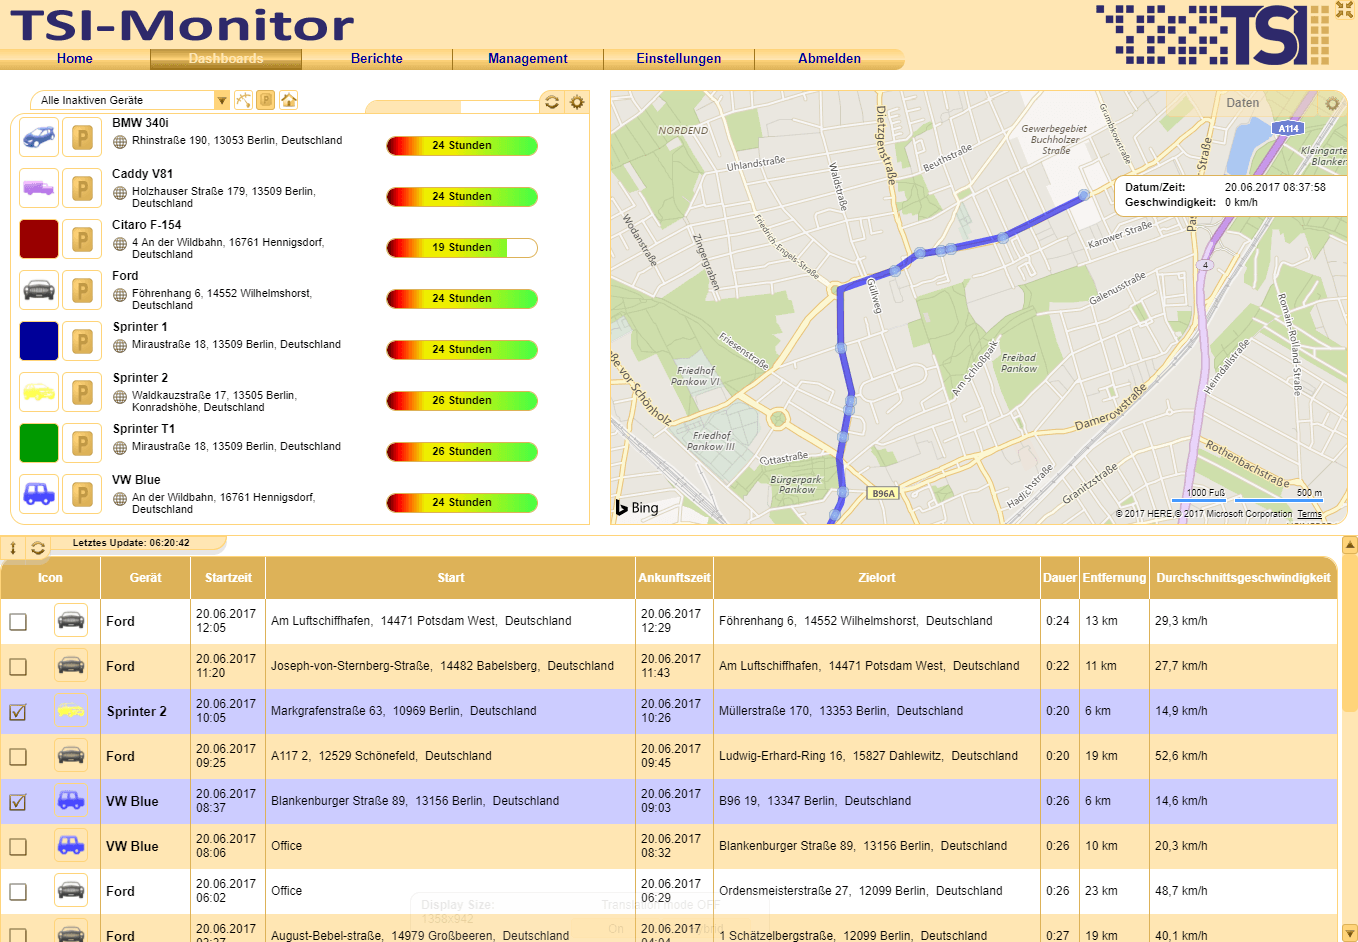
Task: Open the Berichte tab
Action: [x=377, y=59]
